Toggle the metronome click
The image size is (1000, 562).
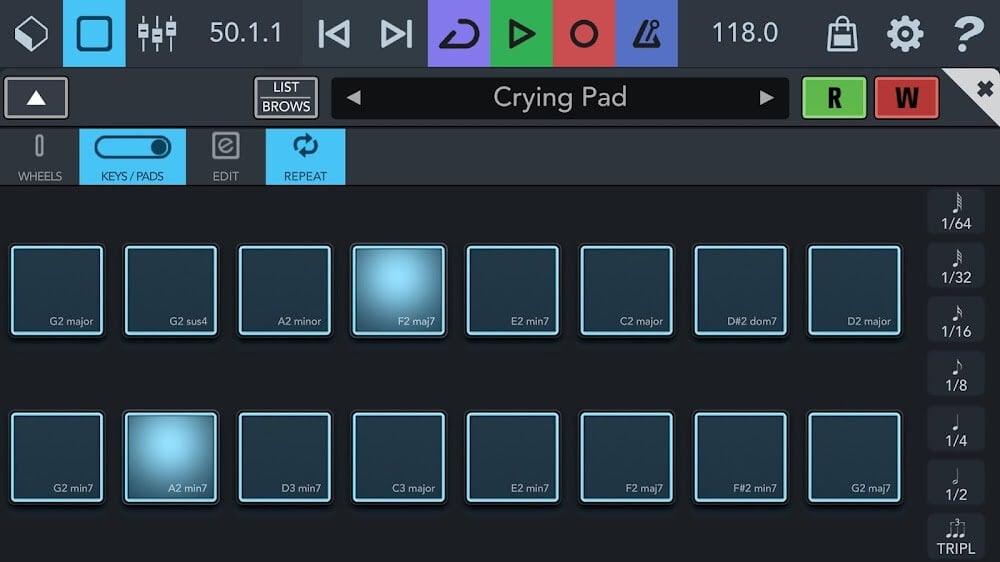646,33
